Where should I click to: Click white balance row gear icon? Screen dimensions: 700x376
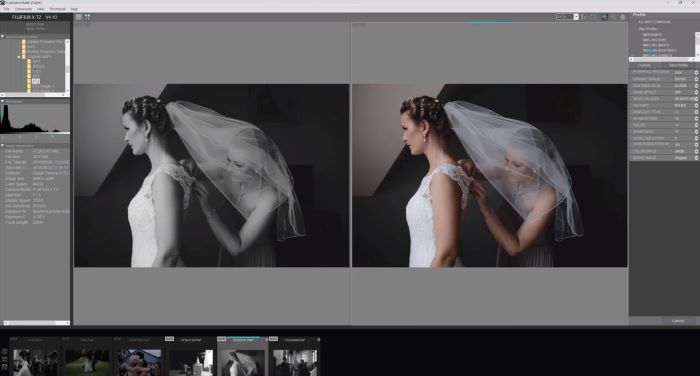click(x=696, y=99)
